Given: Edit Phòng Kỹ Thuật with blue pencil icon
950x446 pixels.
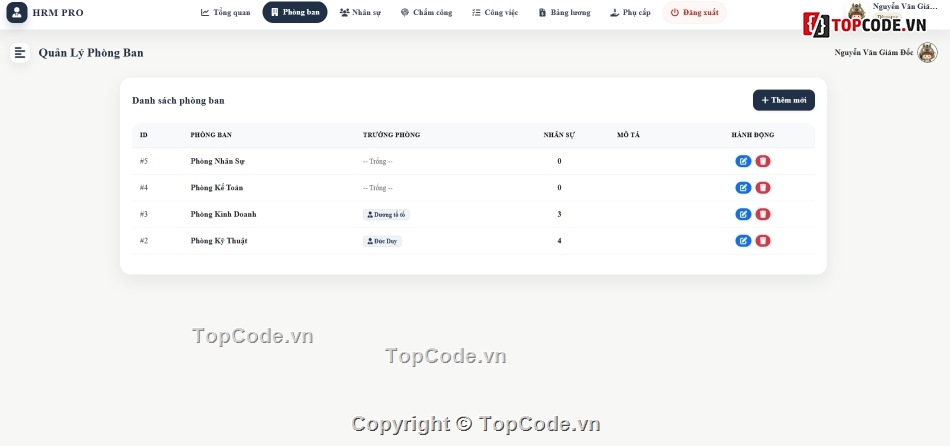Looking at the screenshot, I should 743,241.
